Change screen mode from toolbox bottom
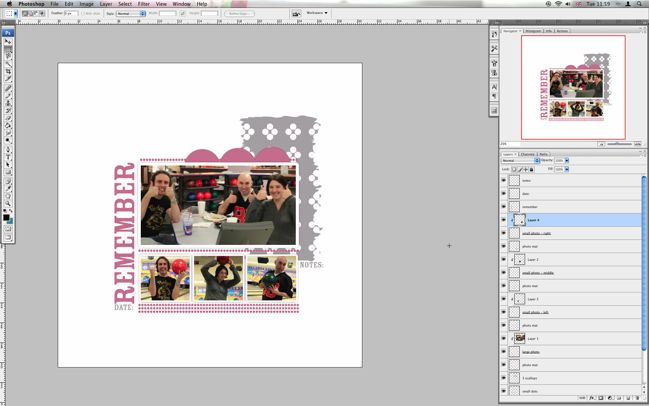 tap(8, 237)
